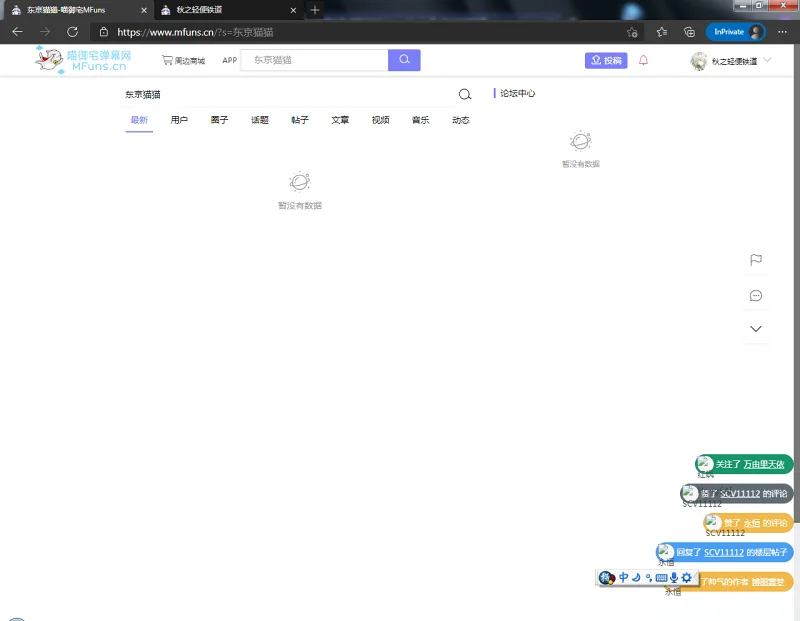Click the 论坛中心 sidebar heading
Image resolution: width=800 pixels, height=621 pixels.
pyautogui.click(x=517, y=93)
